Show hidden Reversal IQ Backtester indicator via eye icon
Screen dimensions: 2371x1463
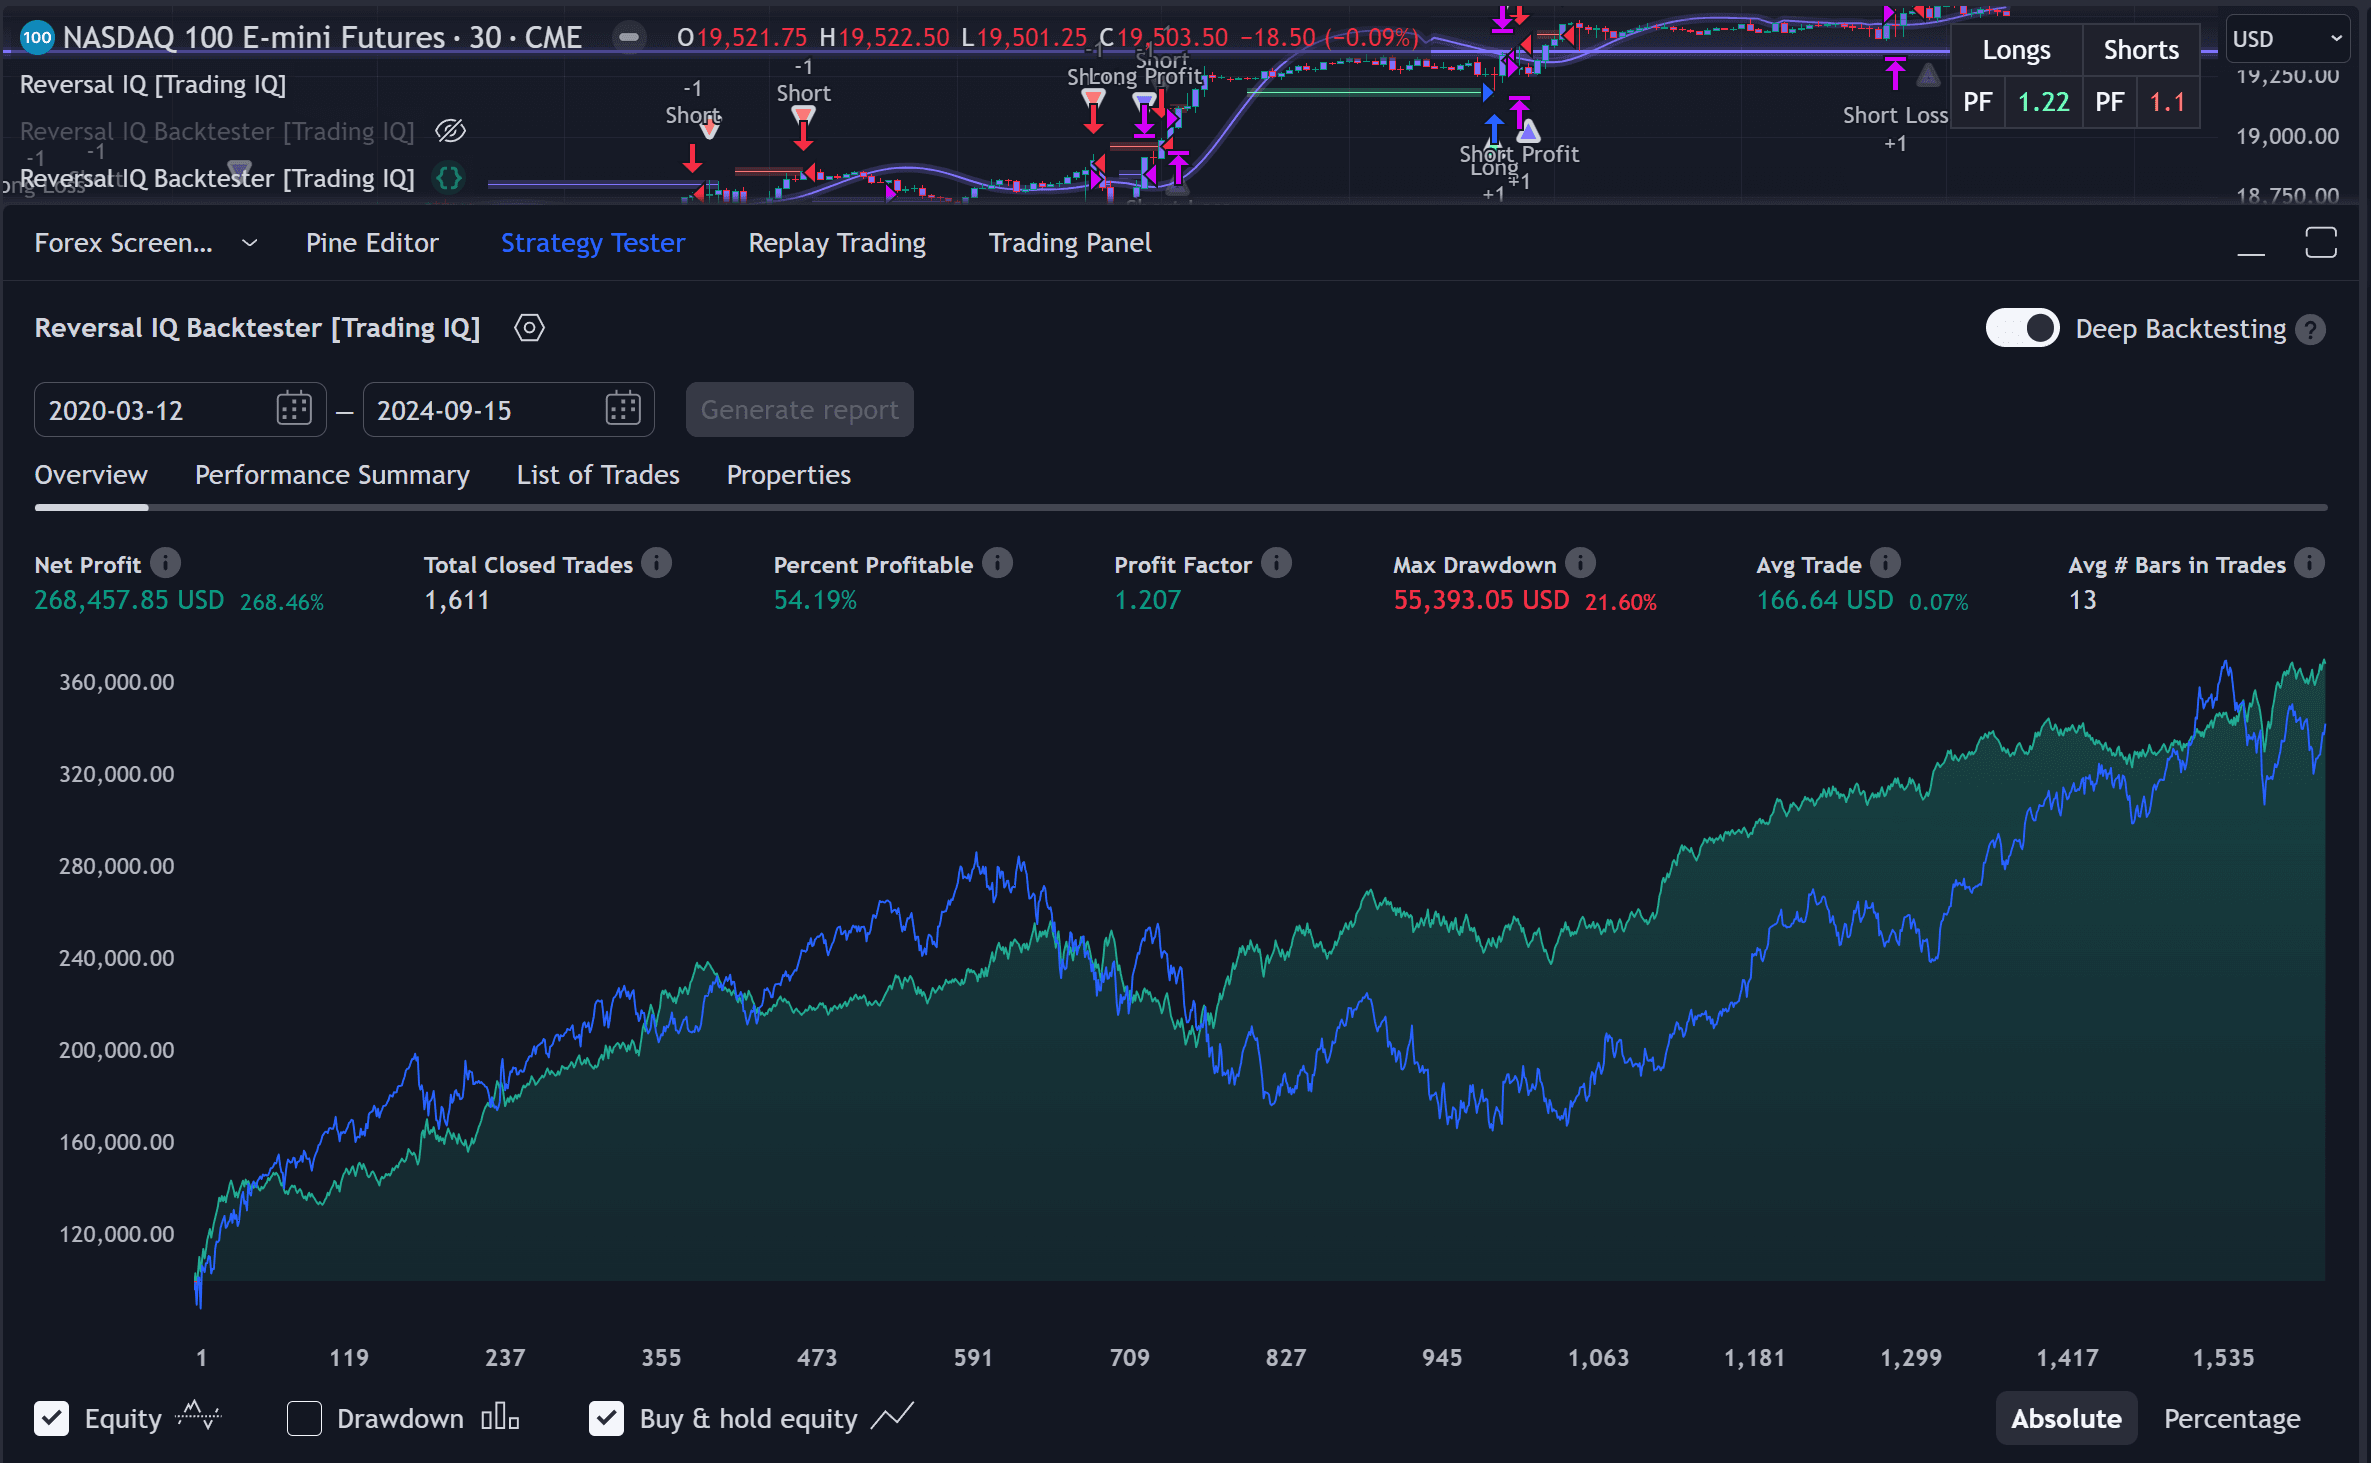pos(451,131)
